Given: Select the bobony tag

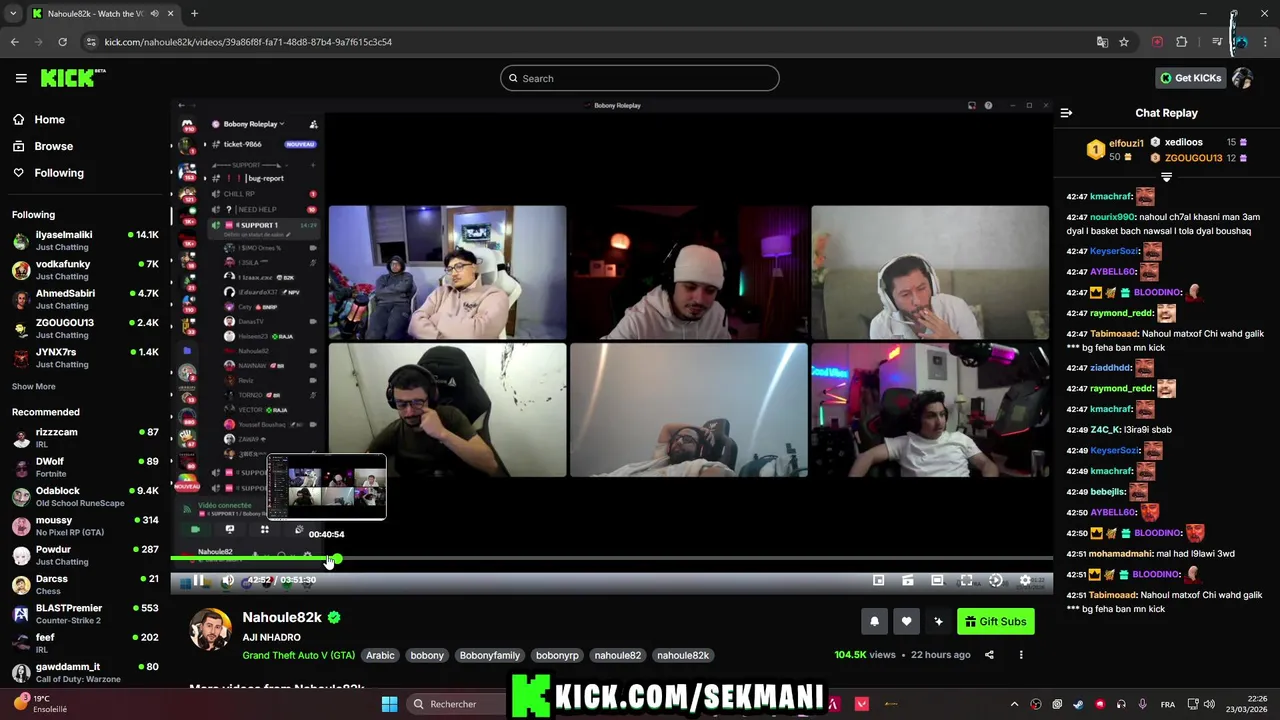Looking at the screenshot, I should point(427,655).
